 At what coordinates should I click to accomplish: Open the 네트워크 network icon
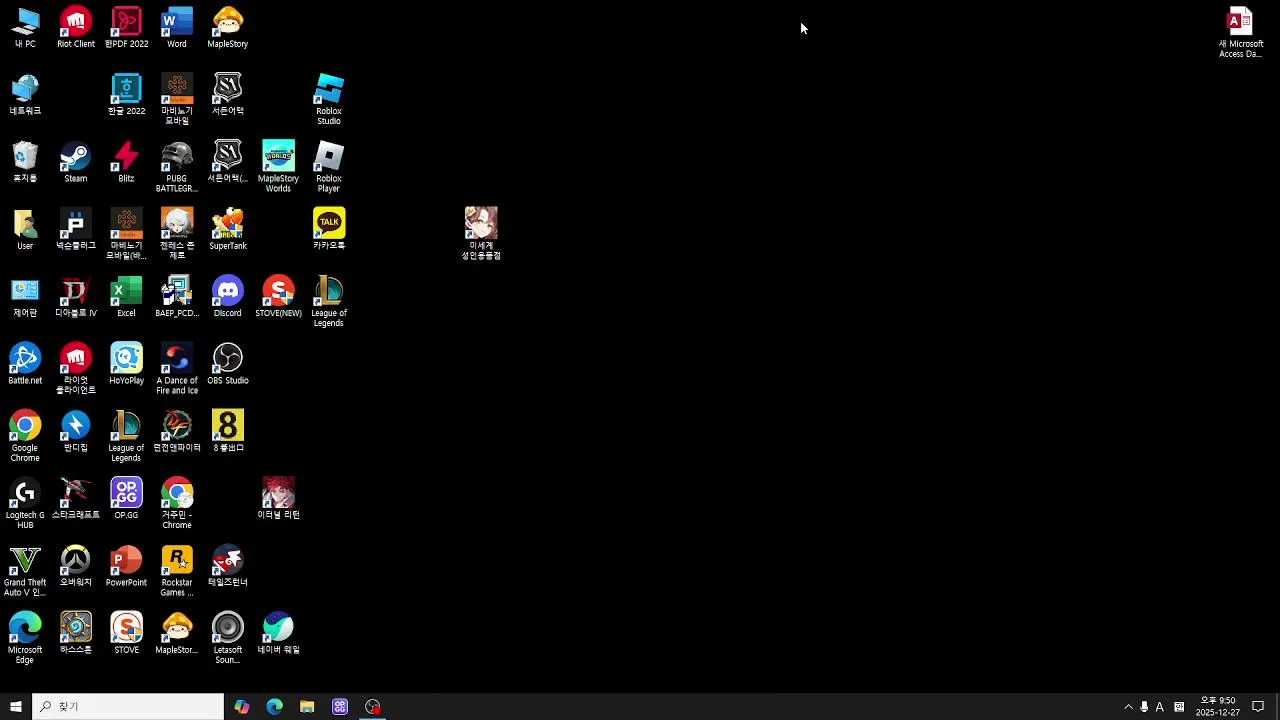coord(25,95)
